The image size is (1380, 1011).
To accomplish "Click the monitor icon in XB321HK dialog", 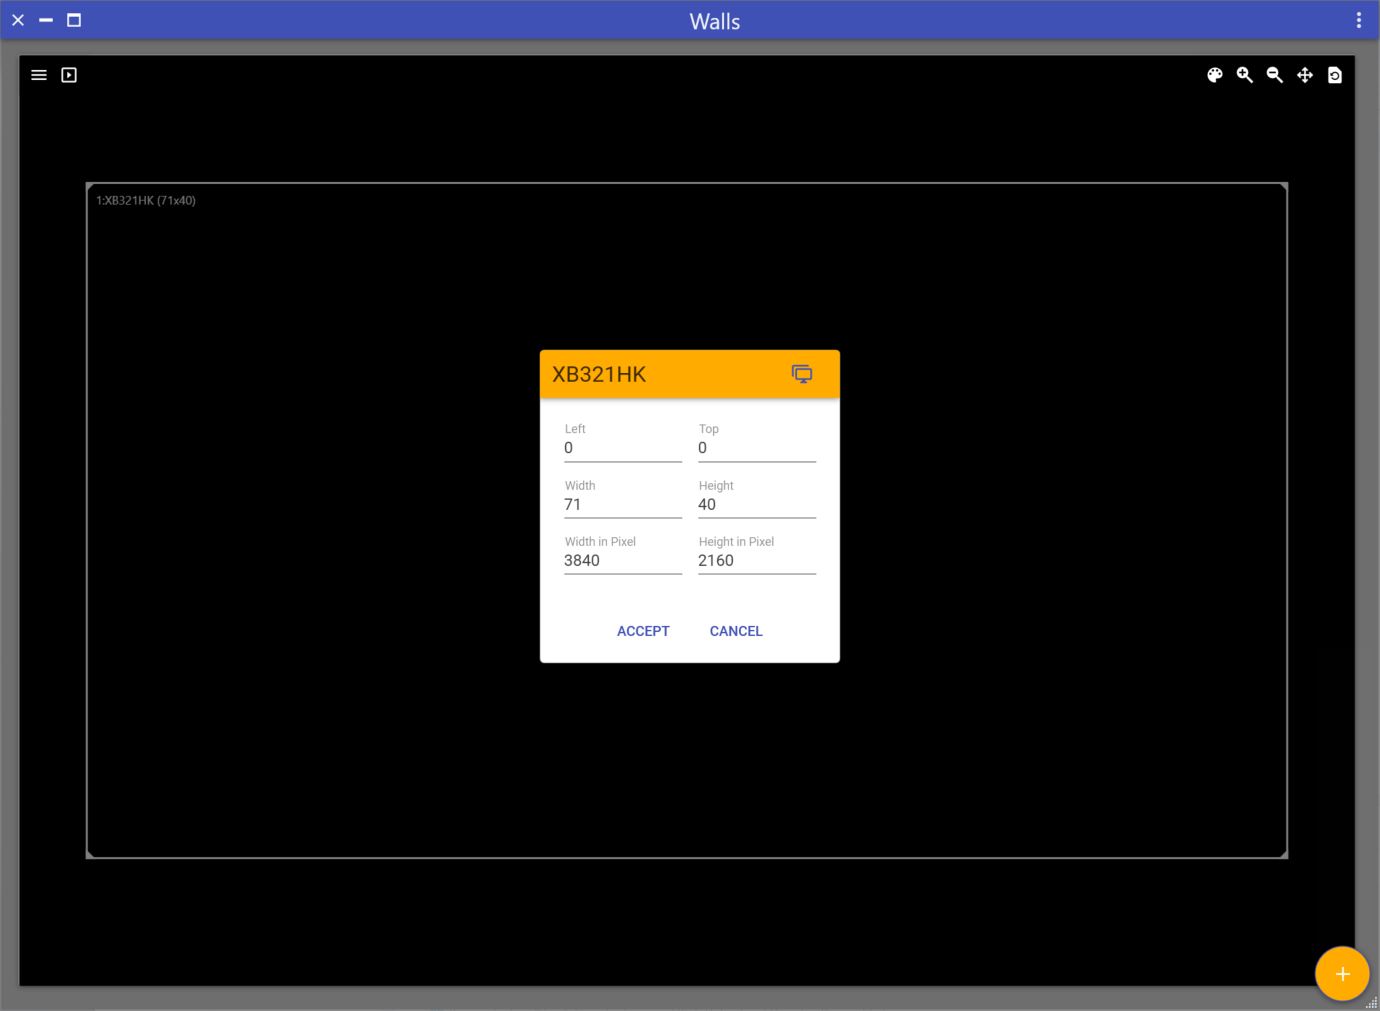I will (x=802, y=374).
